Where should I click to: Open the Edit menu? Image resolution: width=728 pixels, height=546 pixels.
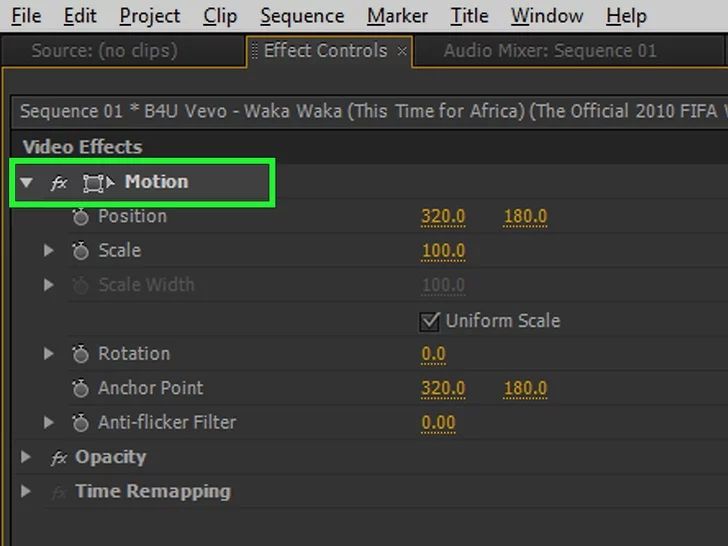click(80, 16)
